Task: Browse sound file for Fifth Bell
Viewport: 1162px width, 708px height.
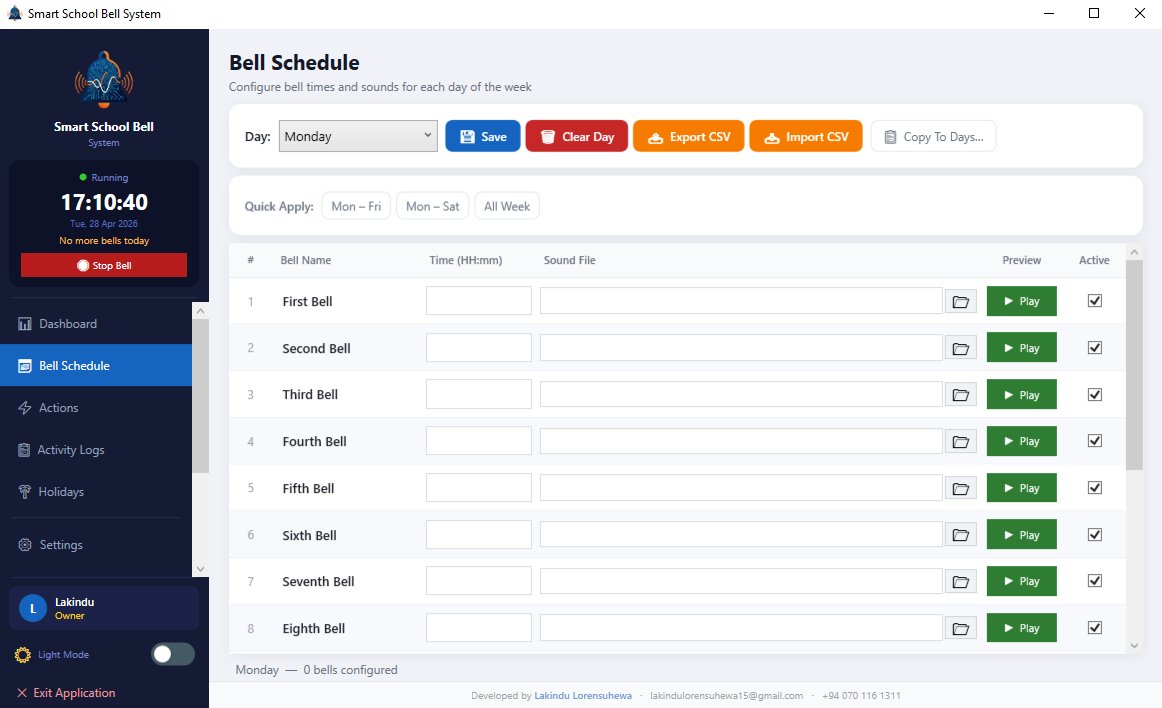Action: (960, 489)
